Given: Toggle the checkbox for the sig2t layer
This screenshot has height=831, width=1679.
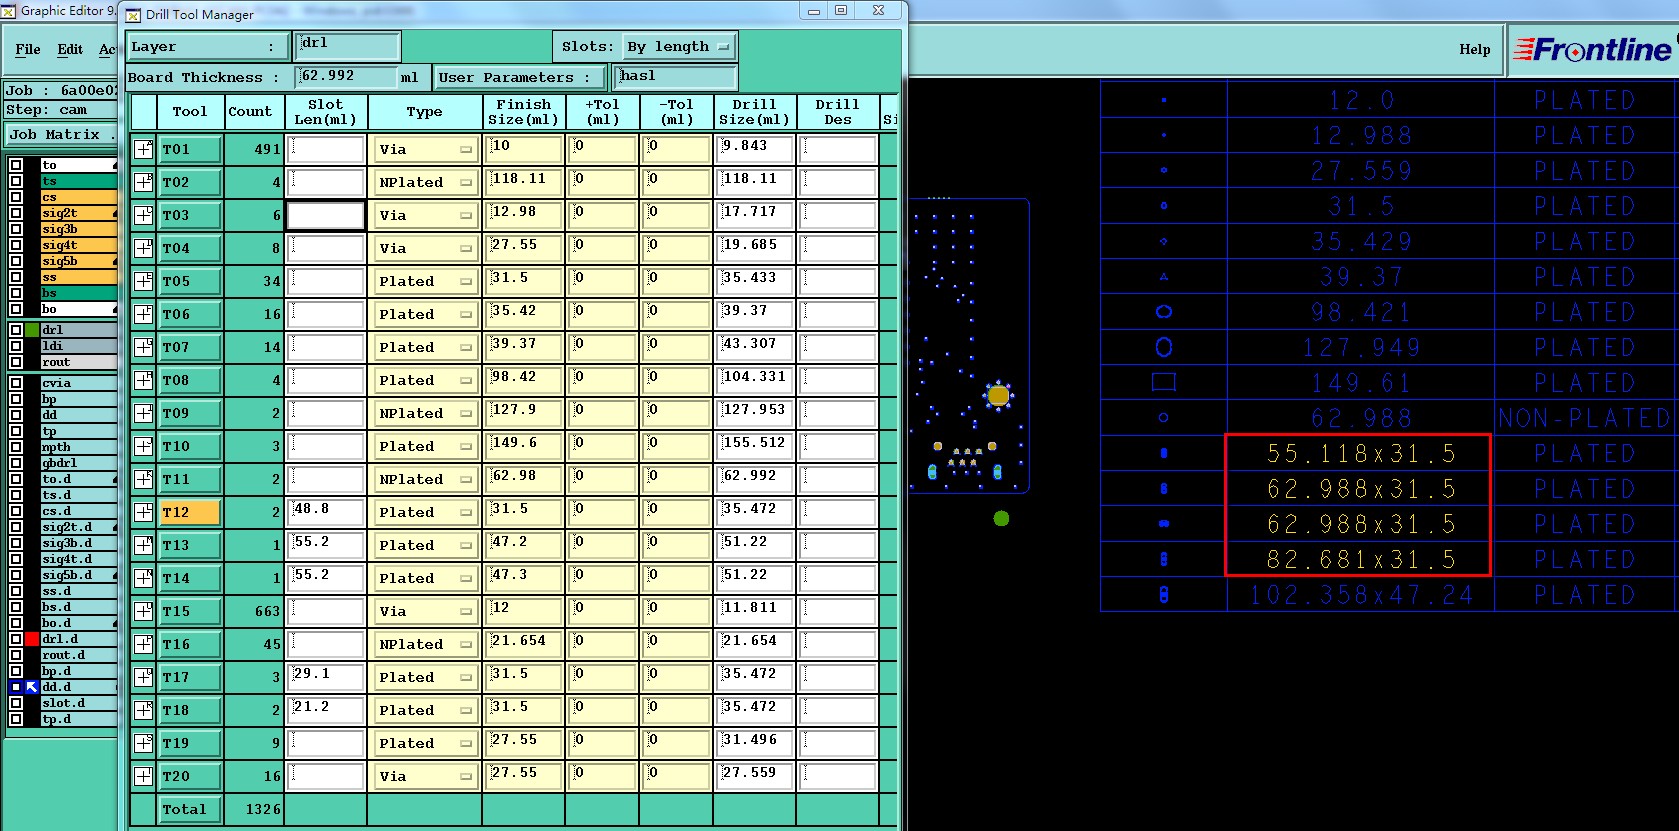Looking at the screenshot, I should [x=16, y=213].
